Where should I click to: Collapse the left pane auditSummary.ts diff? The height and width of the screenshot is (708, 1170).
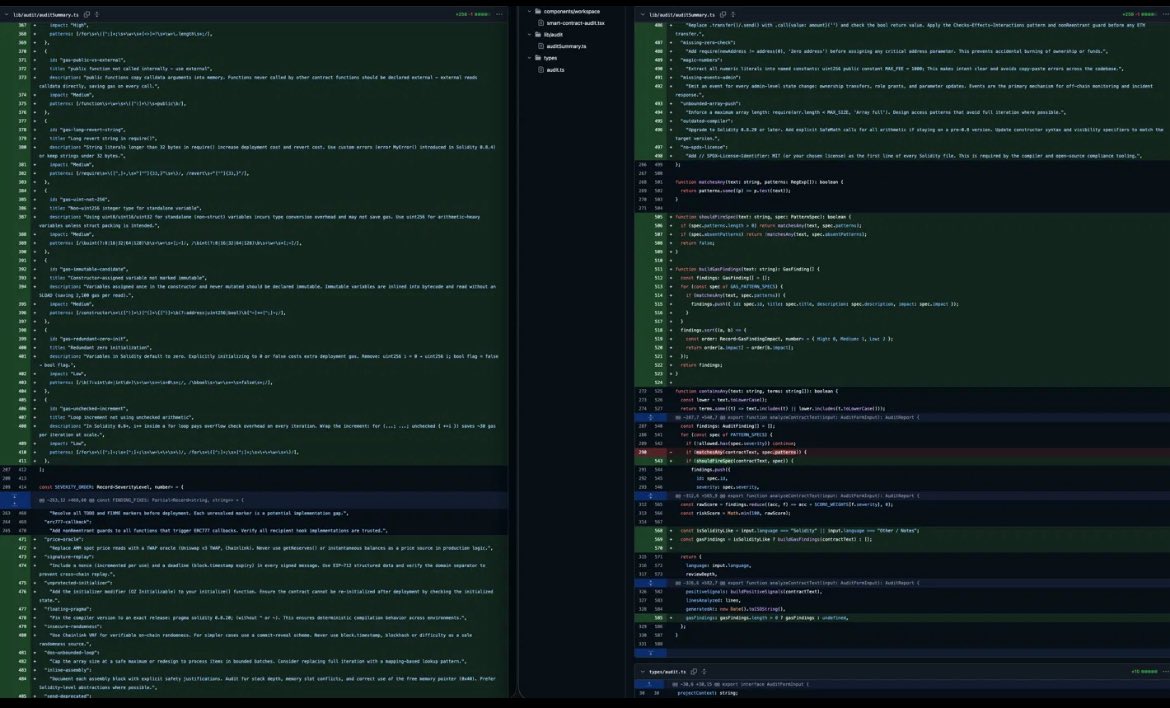[x=6, y=14]
